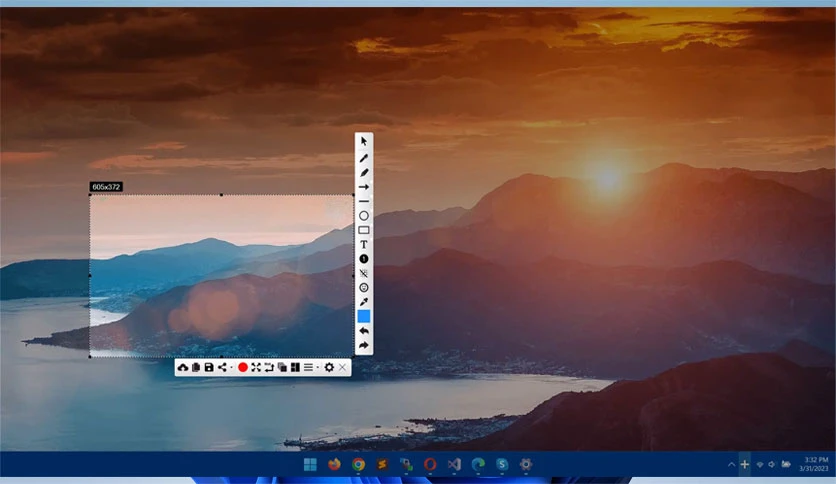Save the capture with floppy disk icon

209,367
